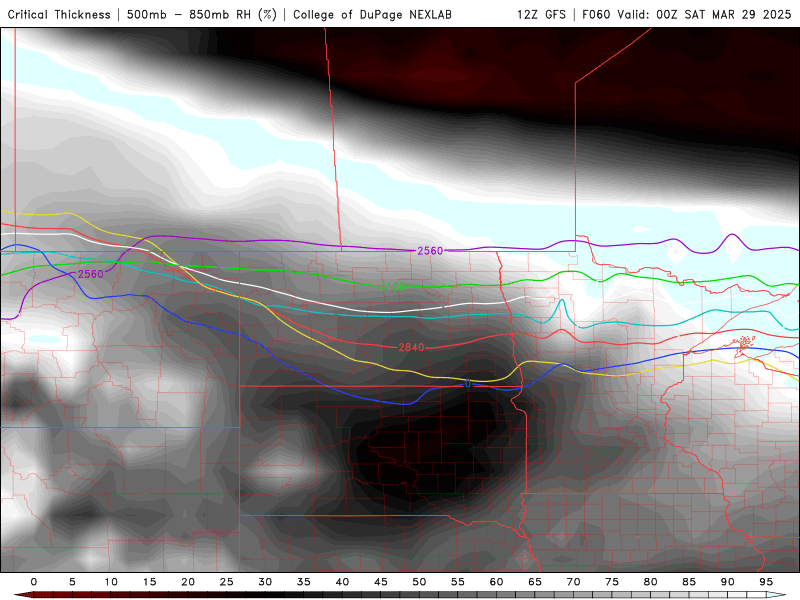Viewport: 800px width, 600px height.
Task: Click the "F060" forecast hour text
Action: [x=596, y=14]
